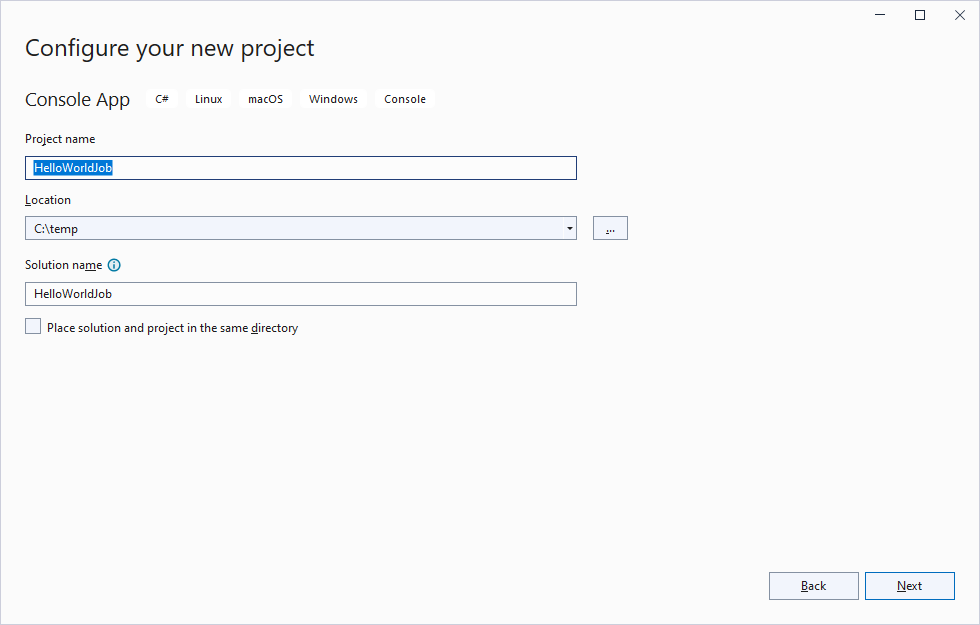This screenshot has width=980, height=625.
Task: Click the Linux tag
Action: coord(208,99)
